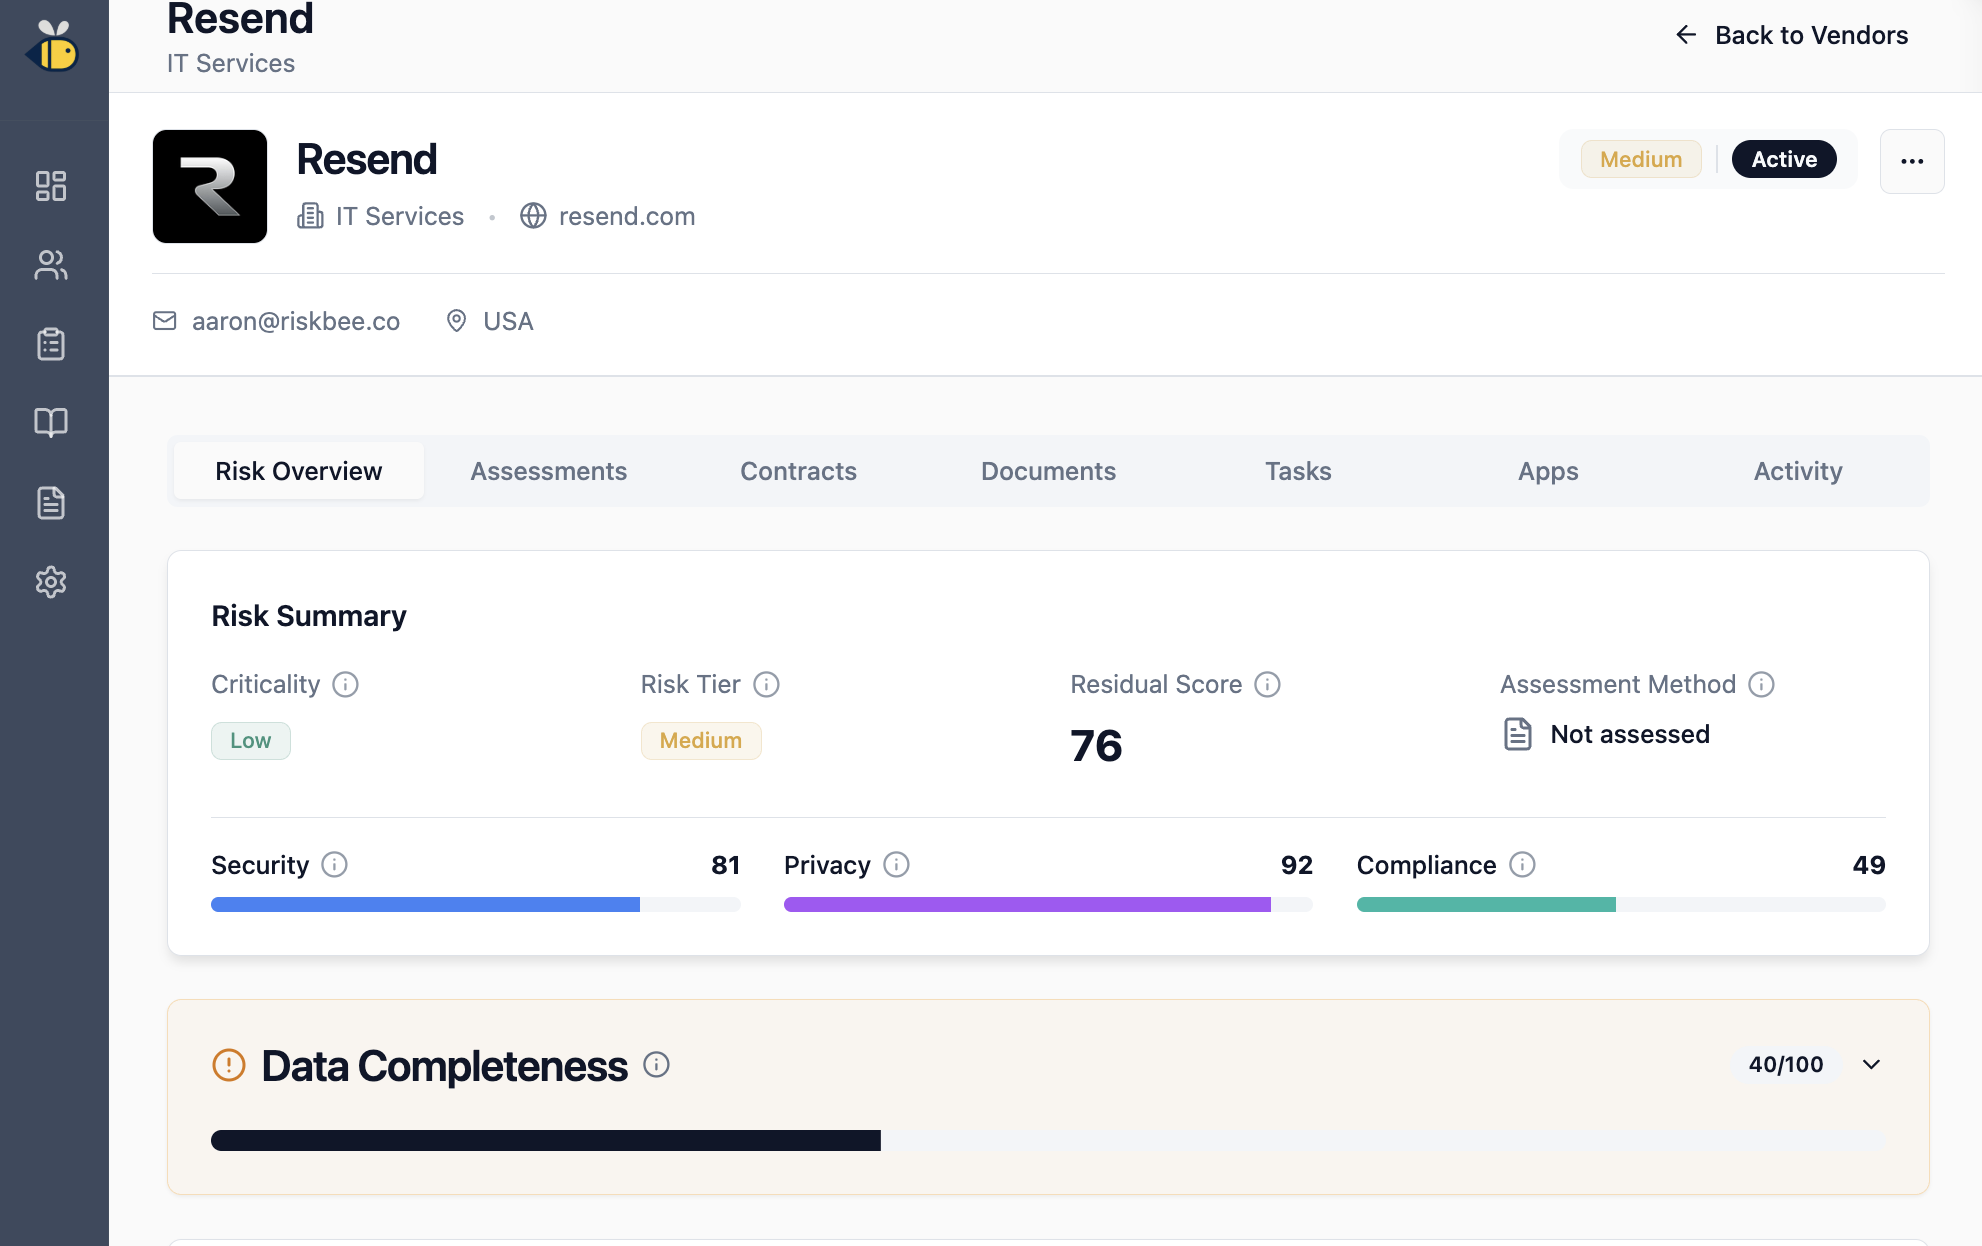Open the clipboard checklist icon in sidebar
Image resolution: width=1982 pixels, height=1246 pixels.
point(51,344)
